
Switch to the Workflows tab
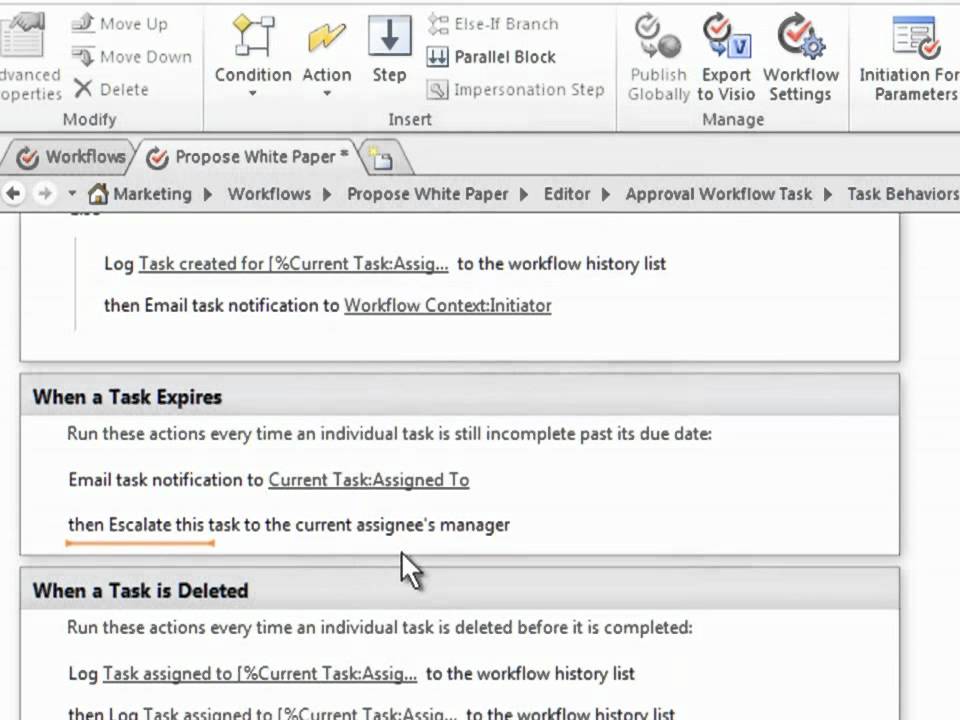(70, 157)
